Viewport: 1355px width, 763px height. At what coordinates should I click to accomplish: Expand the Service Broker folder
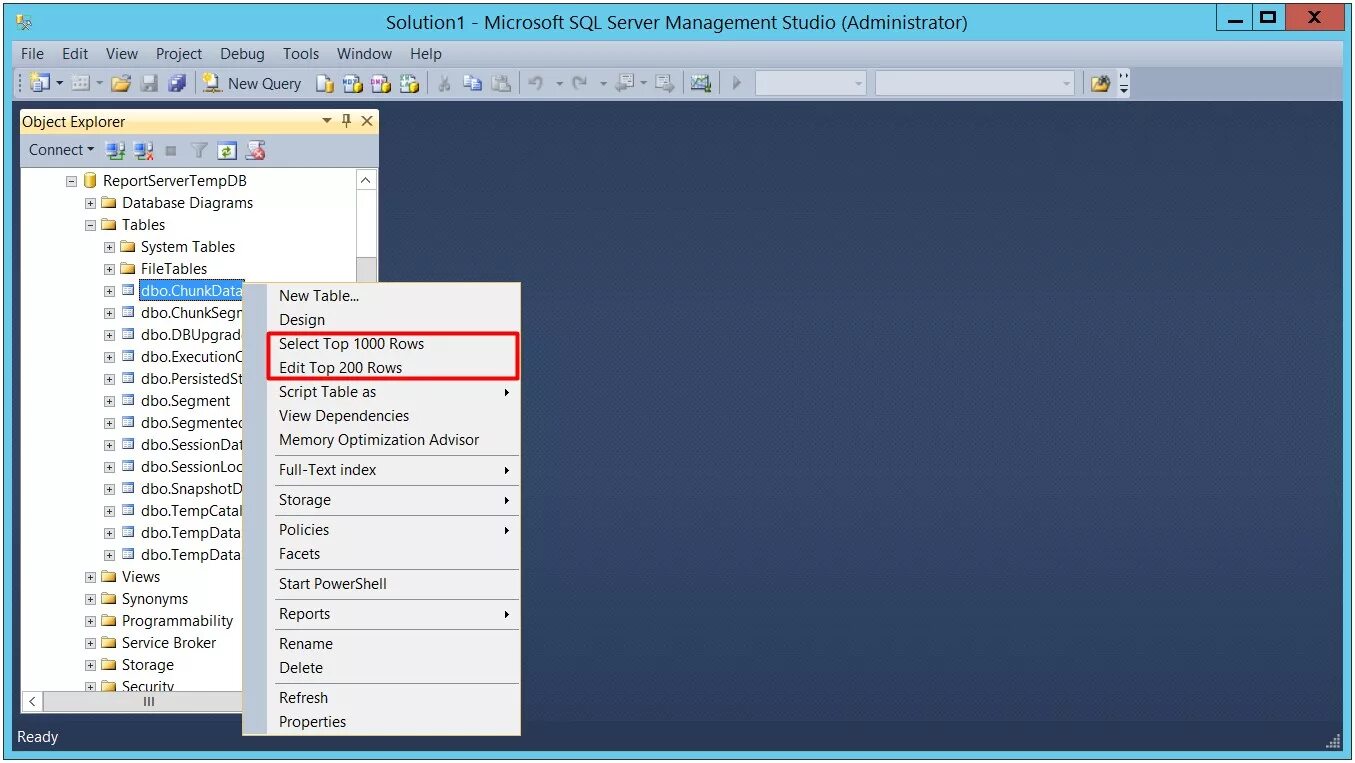(90, 643)
